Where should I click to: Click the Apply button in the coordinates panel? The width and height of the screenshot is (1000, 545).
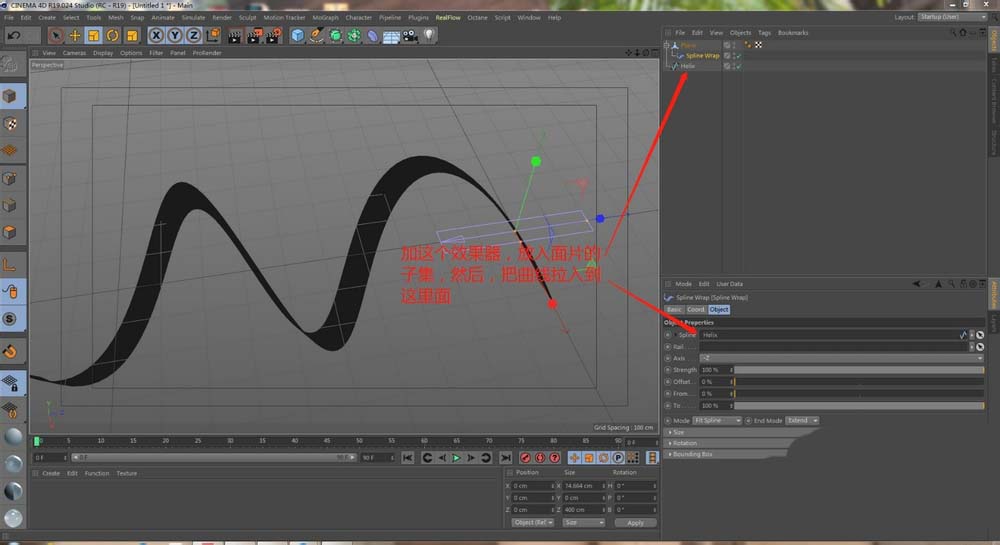(x=635, y=522)
